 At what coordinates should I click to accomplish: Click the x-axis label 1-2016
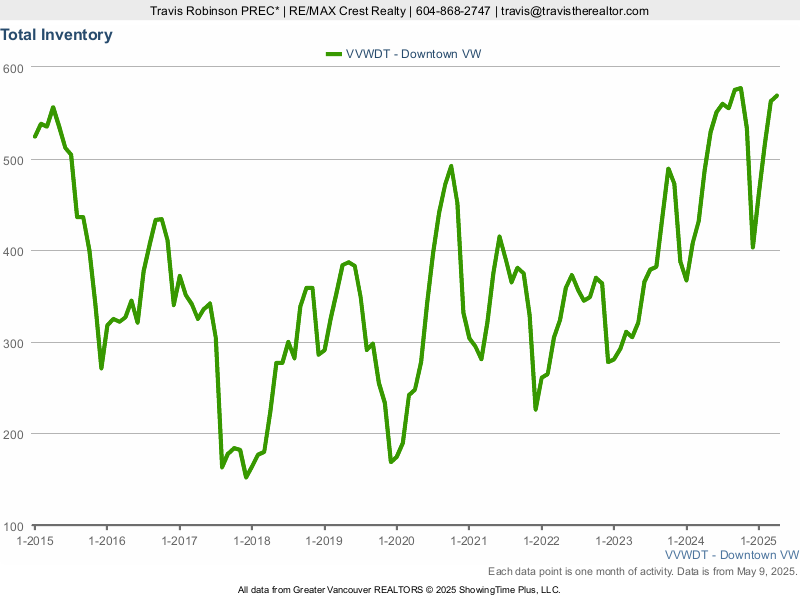107,541
